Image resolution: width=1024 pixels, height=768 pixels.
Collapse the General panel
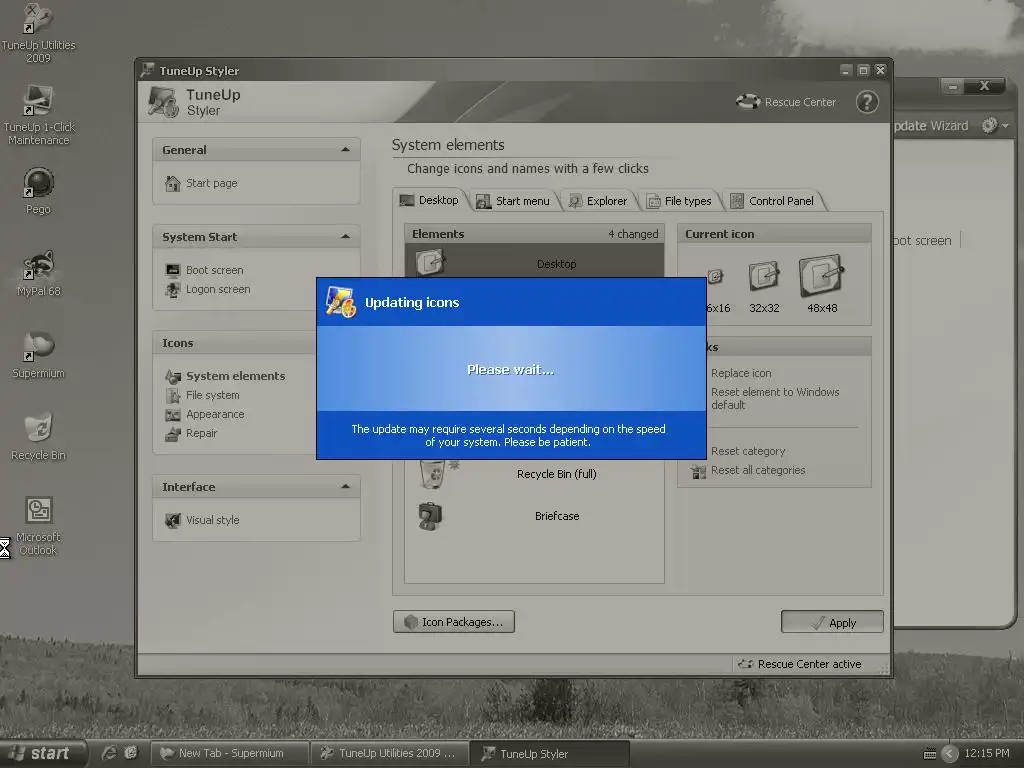345,150
